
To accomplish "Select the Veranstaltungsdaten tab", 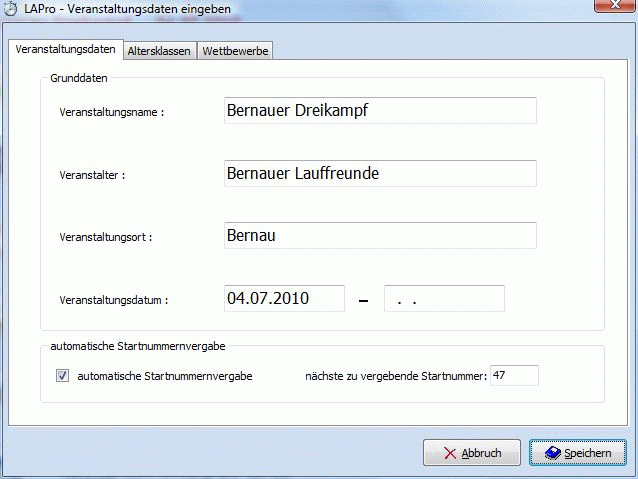I will pos(65,50).
